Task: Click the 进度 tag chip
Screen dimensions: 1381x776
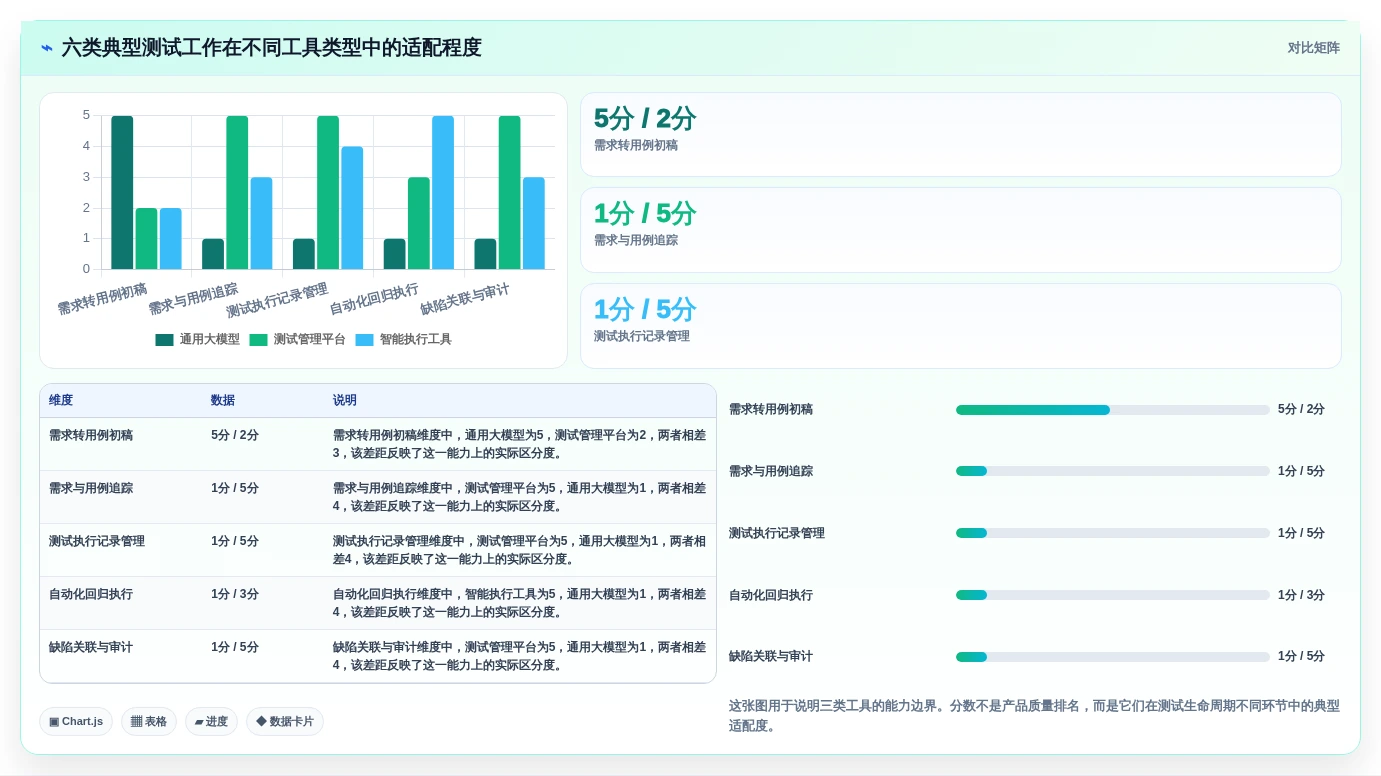Action: (211, 721)
